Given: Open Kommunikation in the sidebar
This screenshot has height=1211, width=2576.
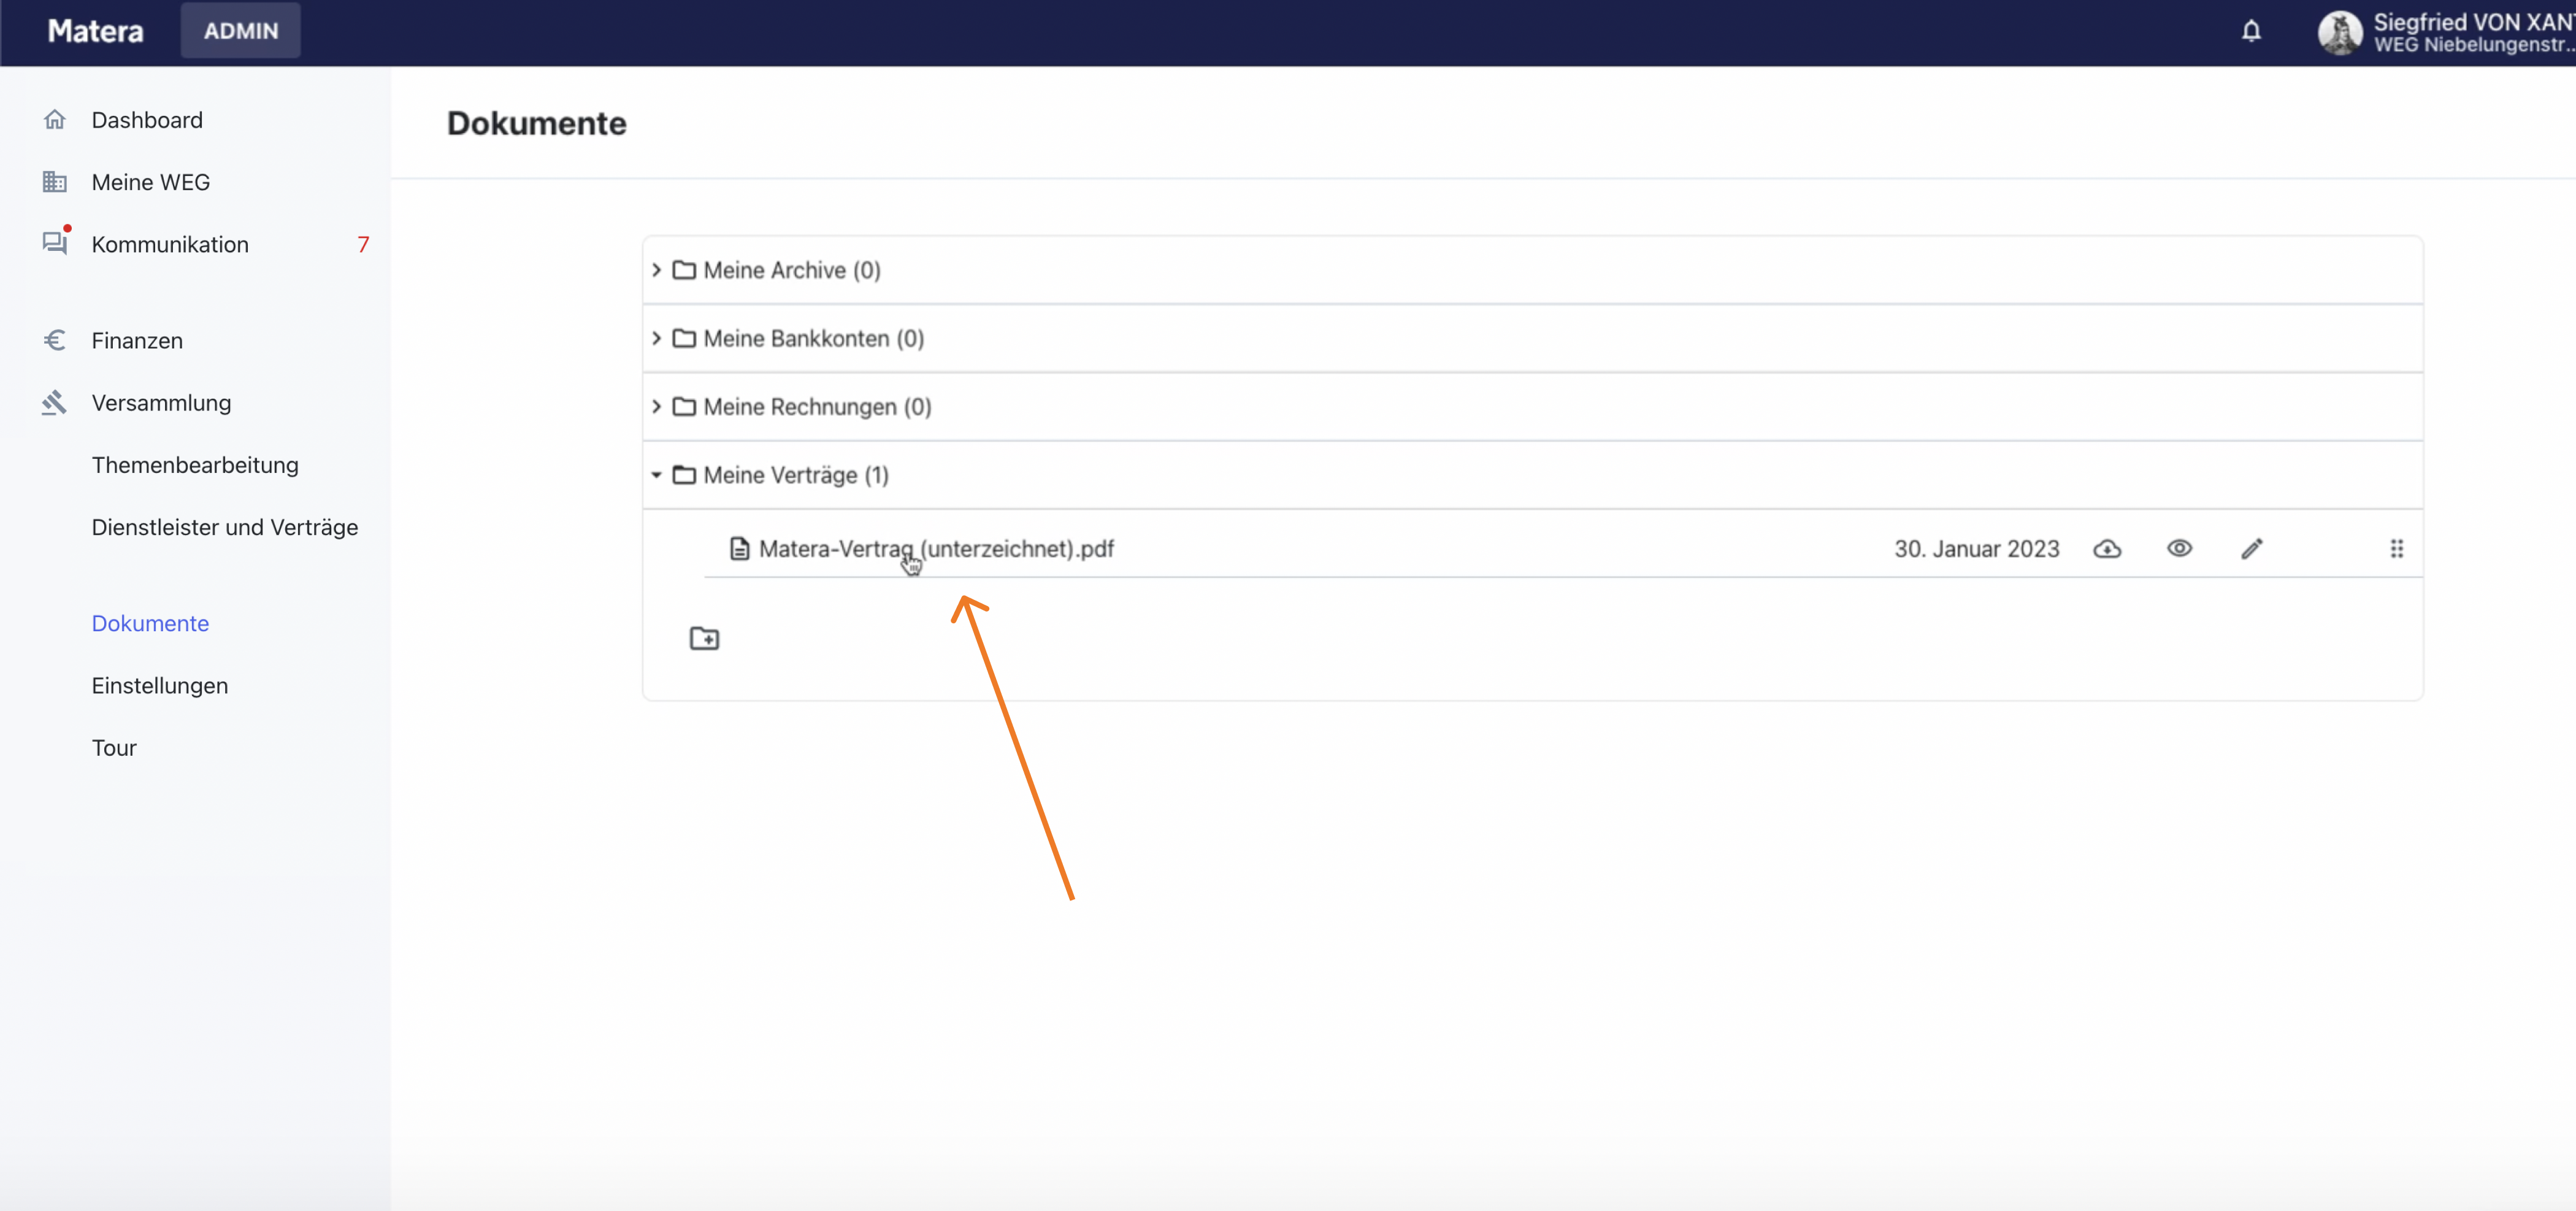Looking at the screenshot, I should pos(170,245).
